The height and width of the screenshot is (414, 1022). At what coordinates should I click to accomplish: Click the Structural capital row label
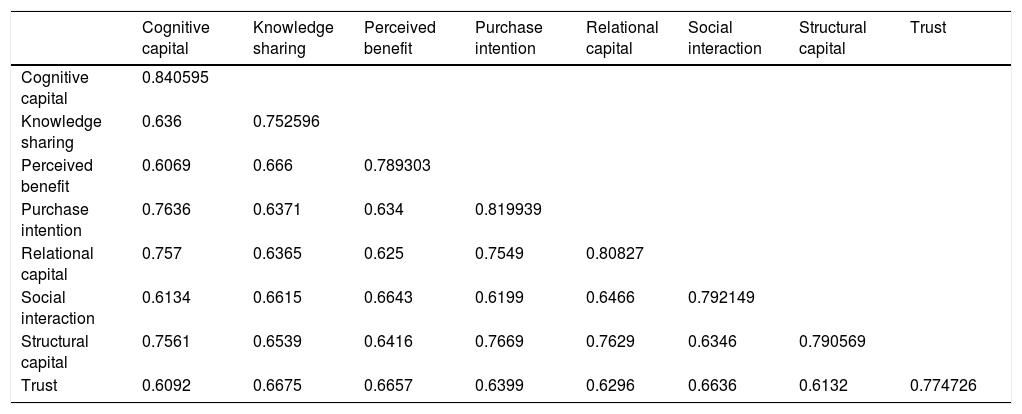54,352
